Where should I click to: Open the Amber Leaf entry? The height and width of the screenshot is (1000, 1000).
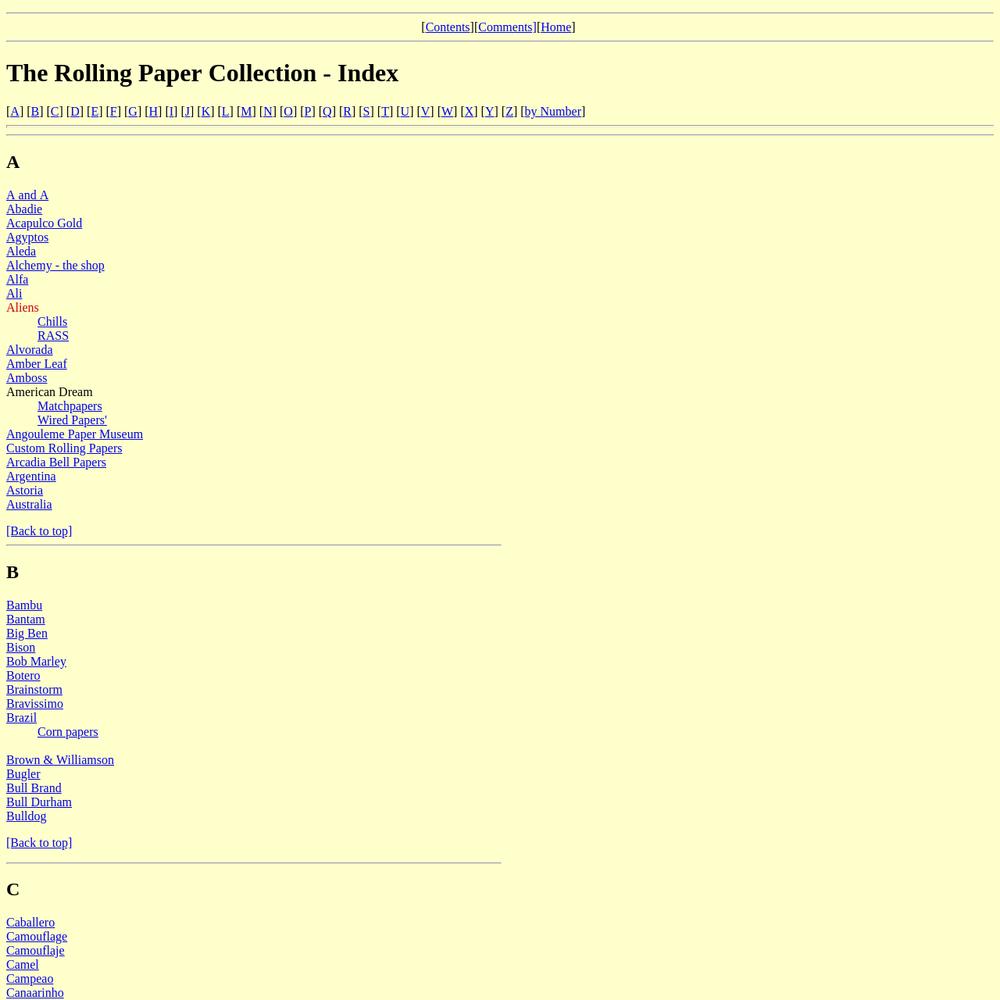click(36, 364)
